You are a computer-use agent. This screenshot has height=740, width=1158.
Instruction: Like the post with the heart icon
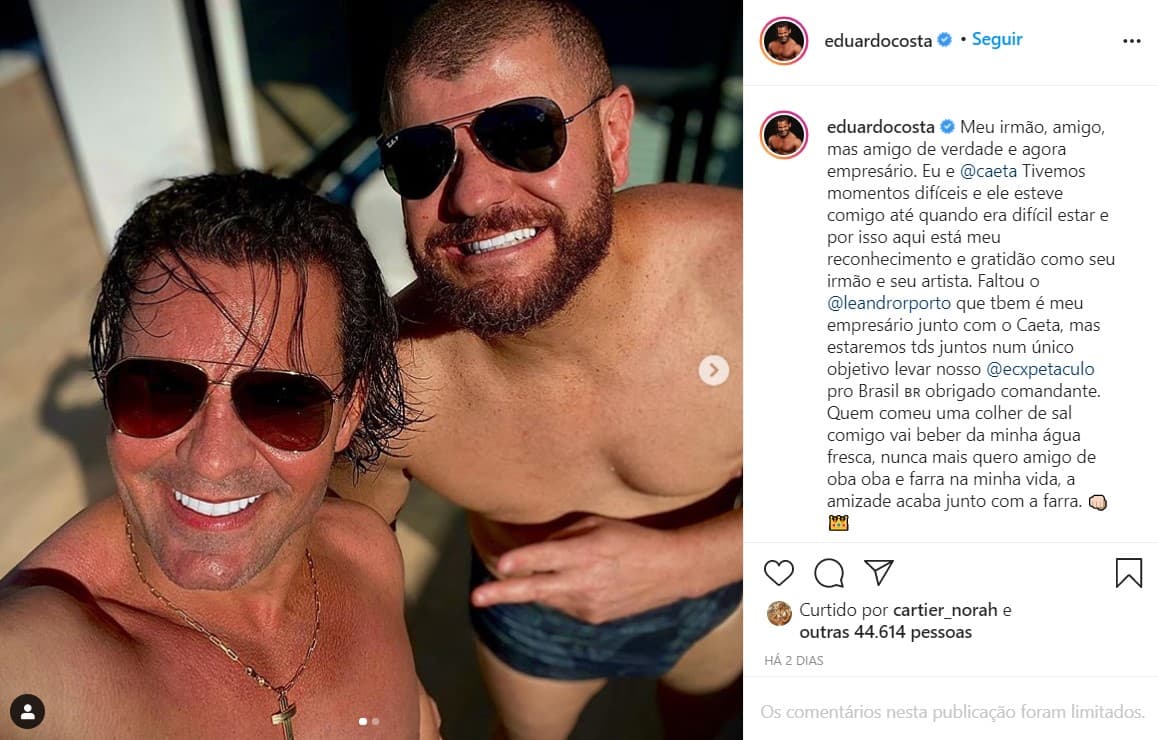(x=778, y=573)
